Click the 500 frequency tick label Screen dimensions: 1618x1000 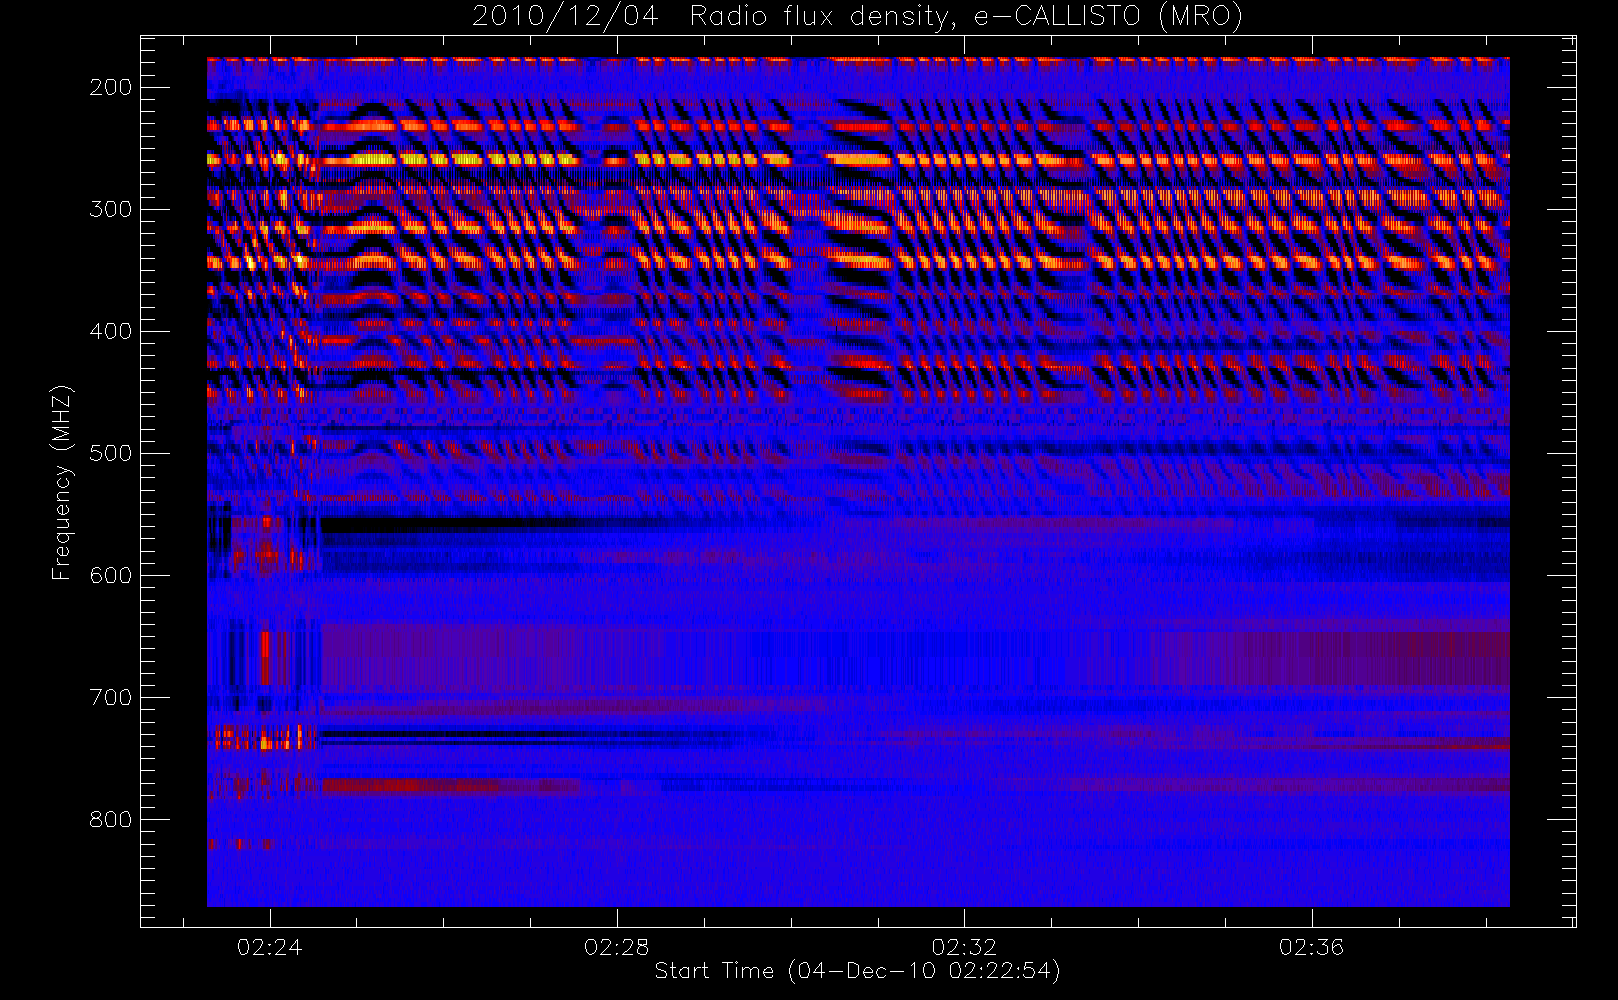point(111,454)
